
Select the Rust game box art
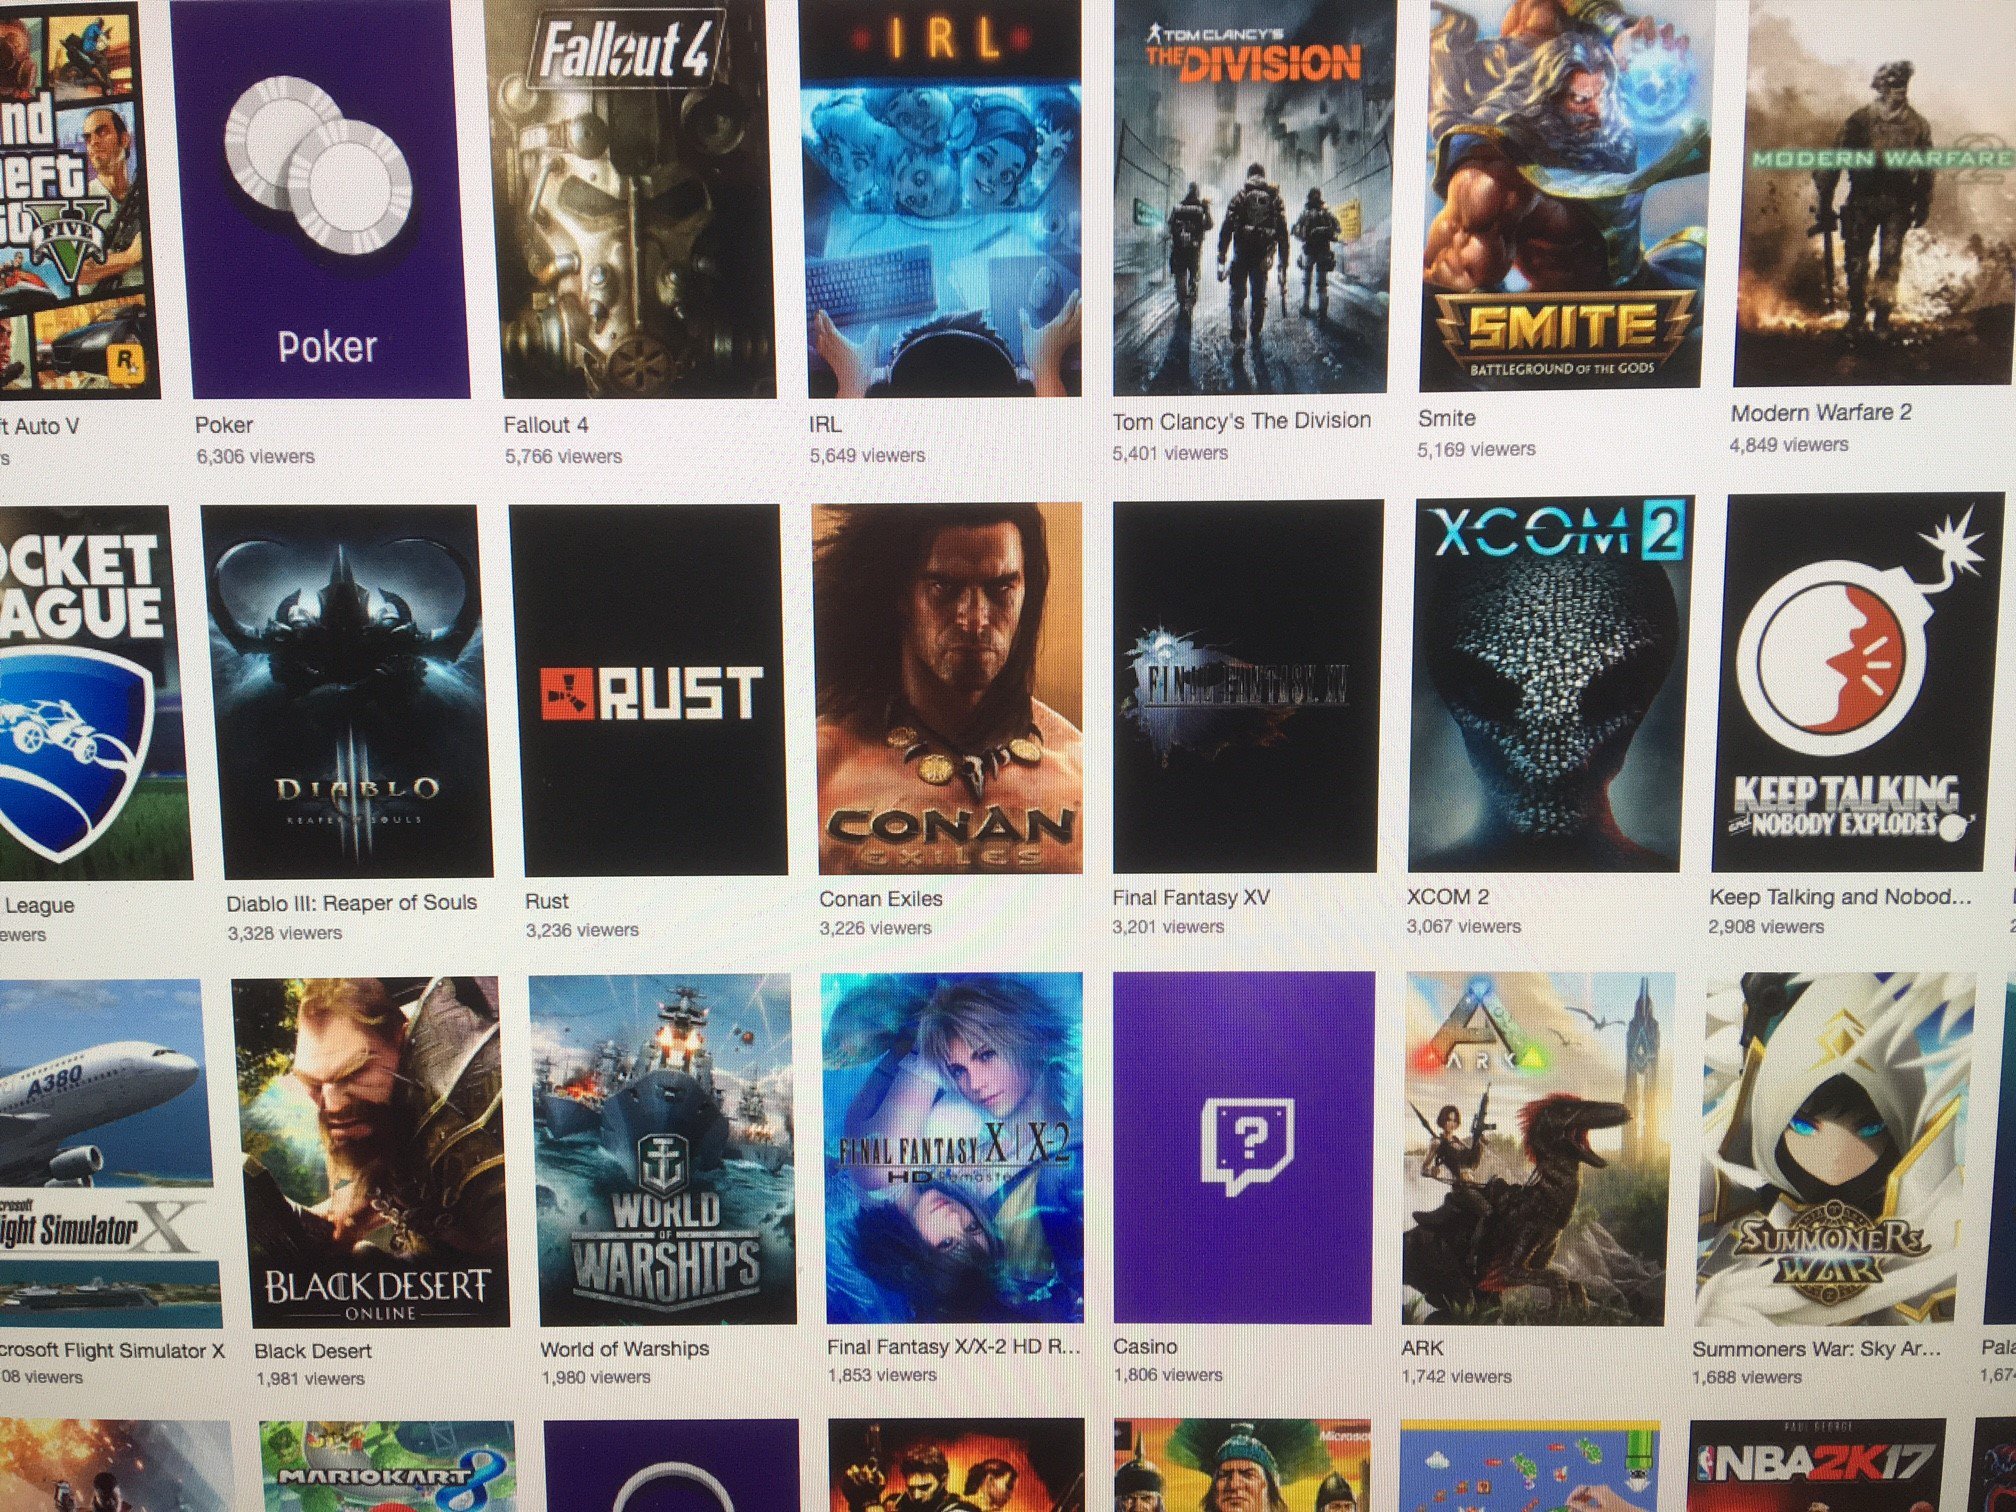[648, 690]
